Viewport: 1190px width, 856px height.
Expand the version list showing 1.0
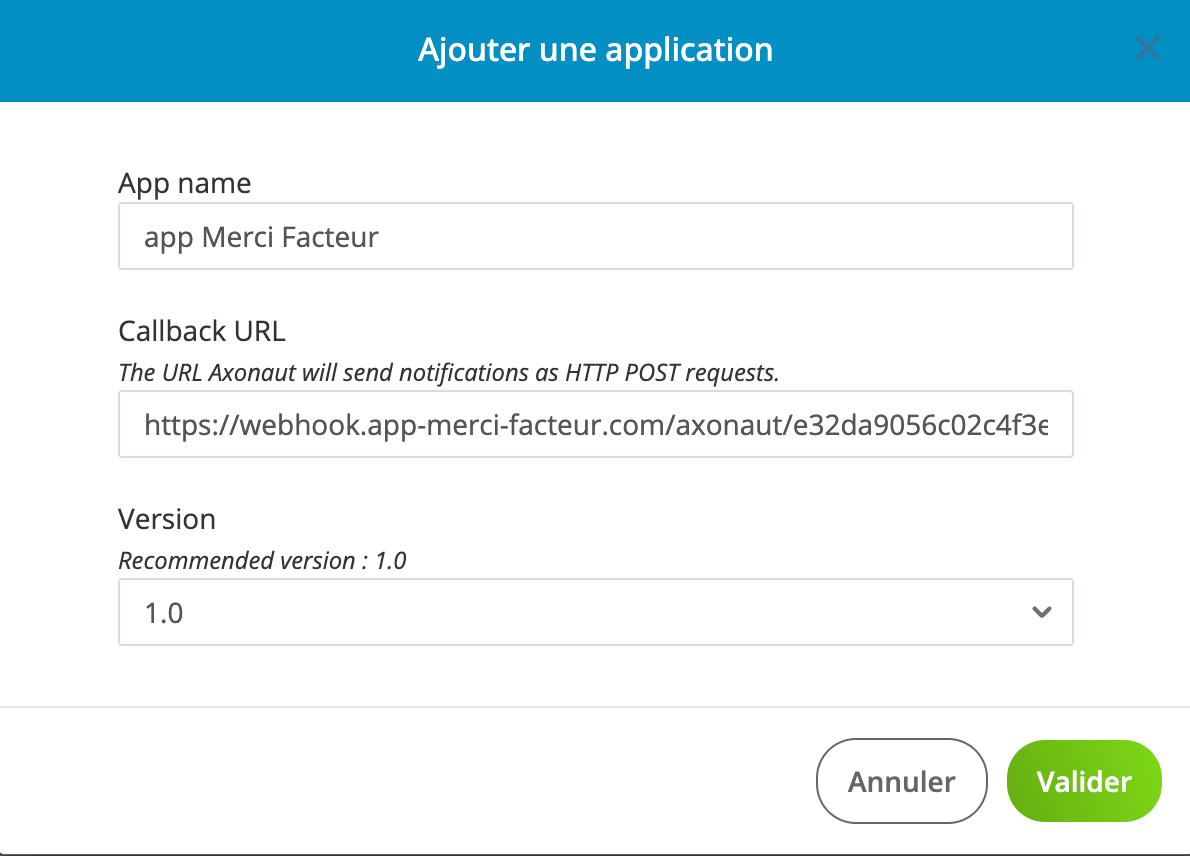pyautogui.click(x=596, y=611)
